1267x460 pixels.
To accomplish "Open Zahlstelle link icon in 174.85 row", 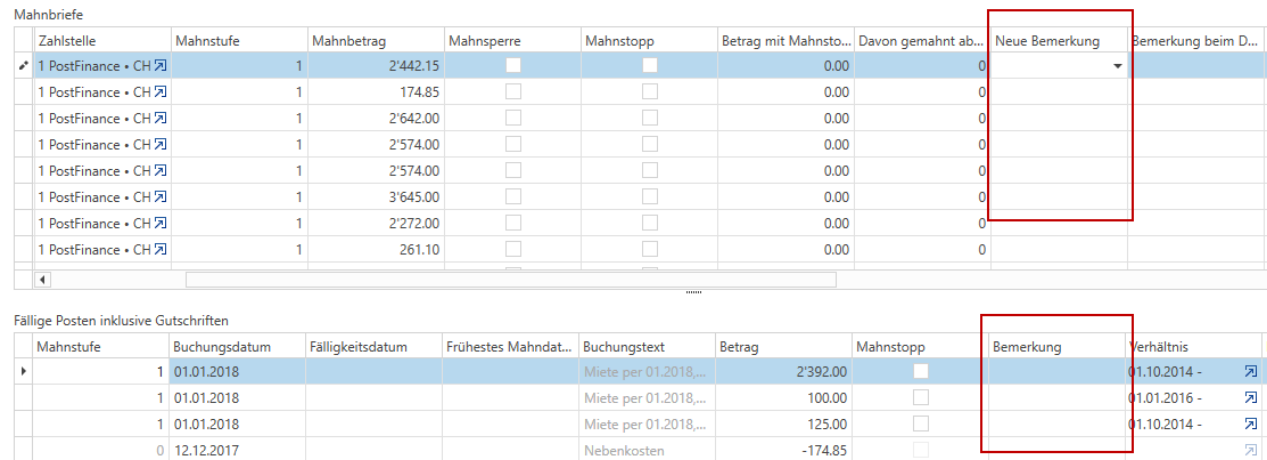I will [160, 92].
